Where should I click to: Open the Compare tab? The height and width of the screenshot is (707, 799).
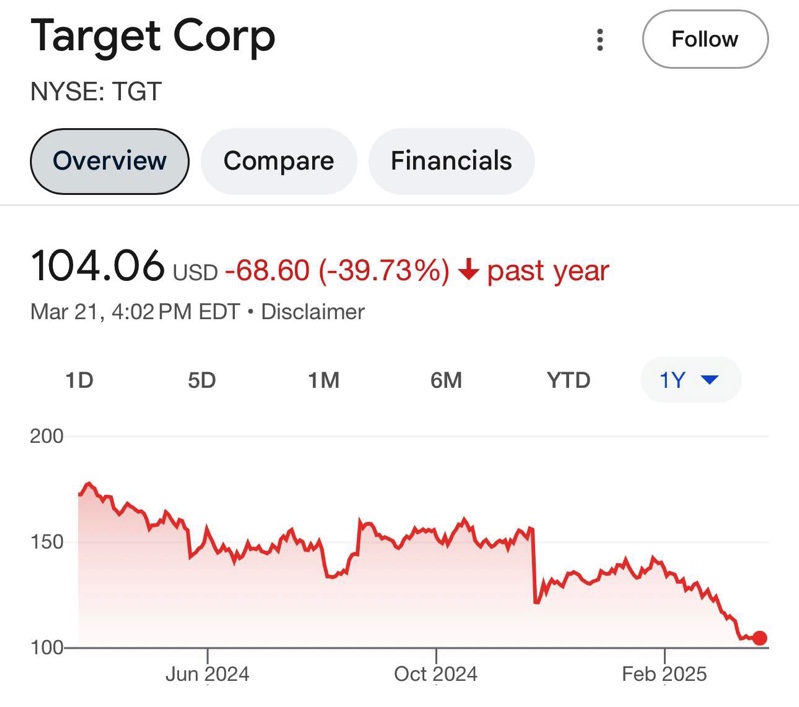[x=278, y=161]
